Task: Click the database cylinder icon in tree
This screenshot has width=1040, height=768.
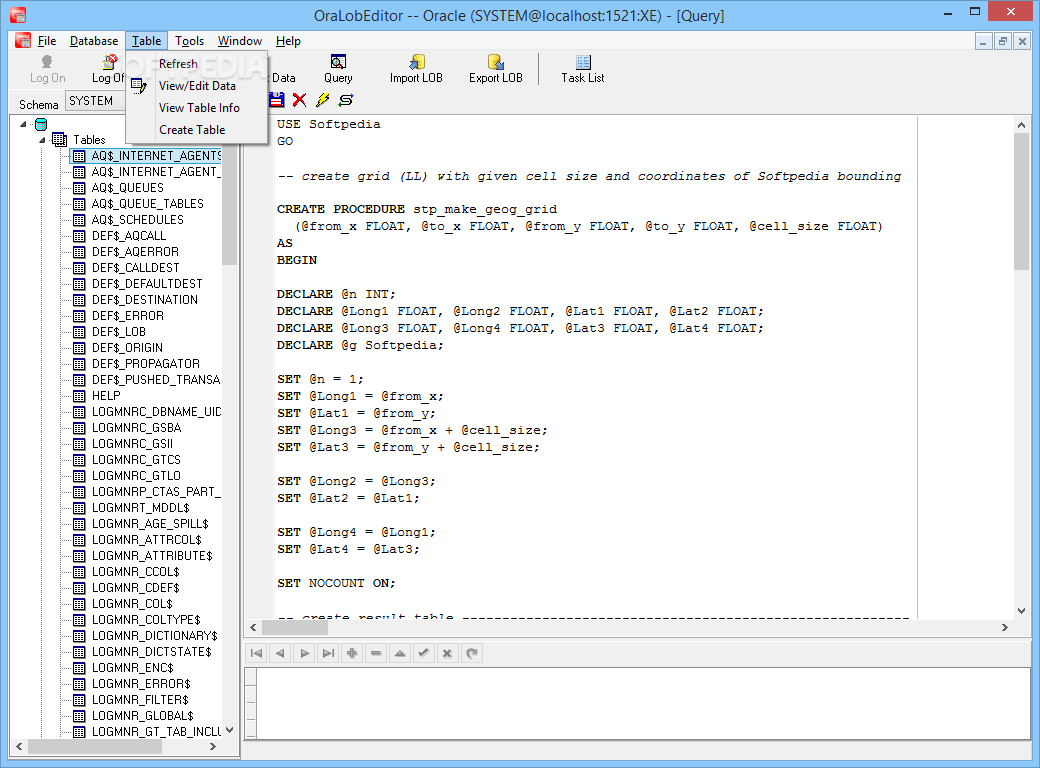Action: [41, 124]
